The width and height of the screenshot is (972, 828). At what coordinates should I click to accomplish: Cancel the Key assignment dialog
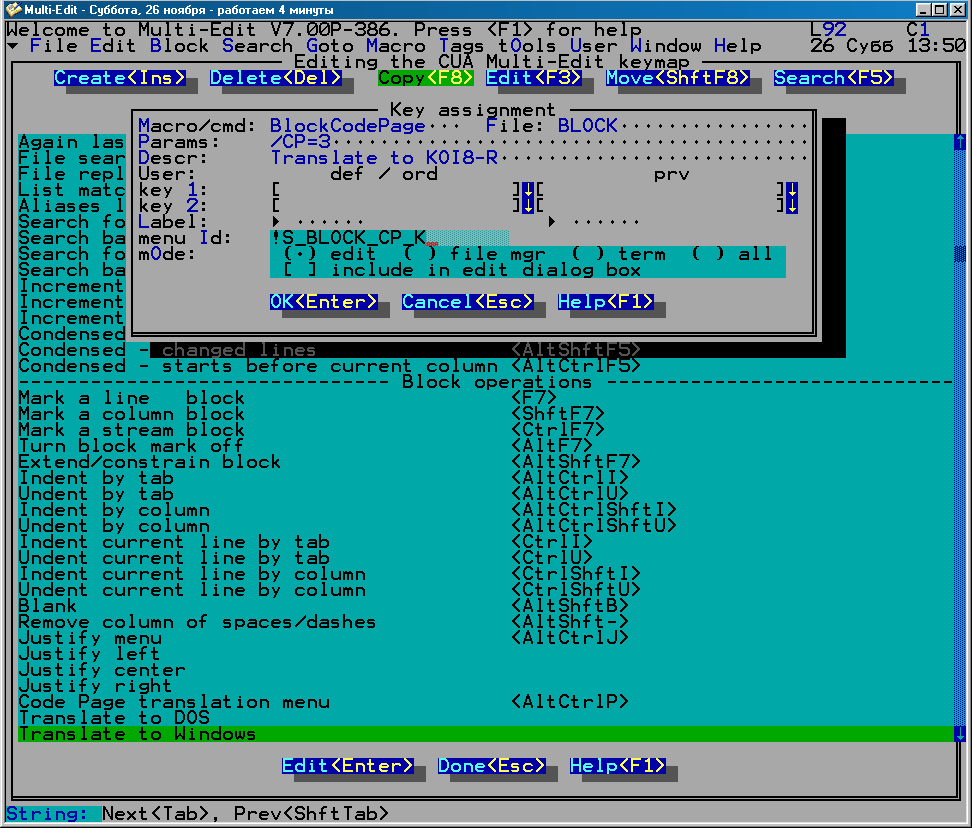tap(467, 302)
